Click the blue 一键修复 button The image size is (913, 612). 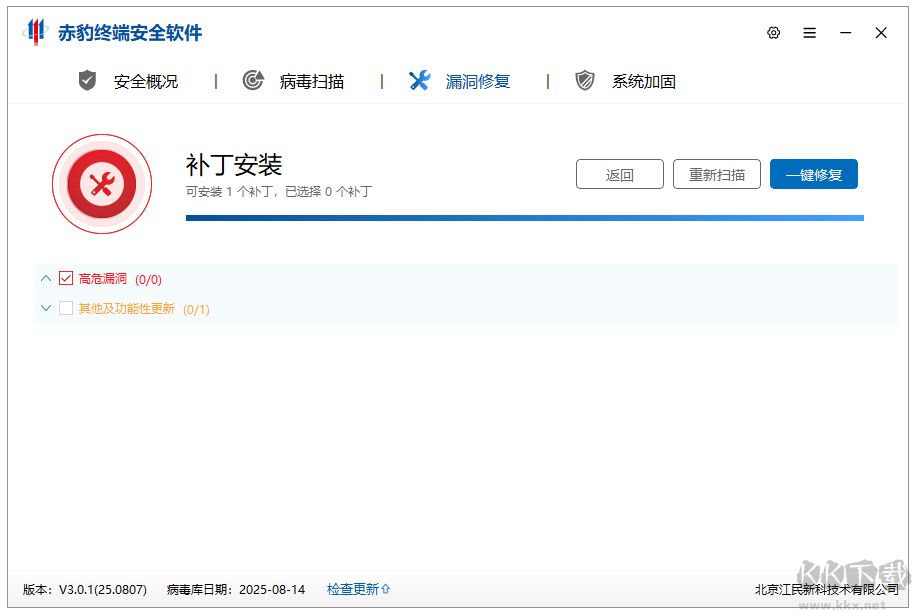tap(813, 174)
